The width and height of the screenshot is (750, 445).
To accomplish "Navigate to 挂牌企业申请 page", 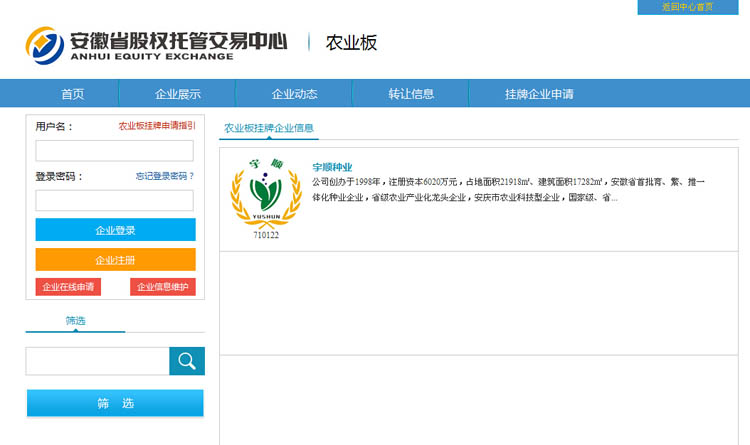I will tap(539, 94).
